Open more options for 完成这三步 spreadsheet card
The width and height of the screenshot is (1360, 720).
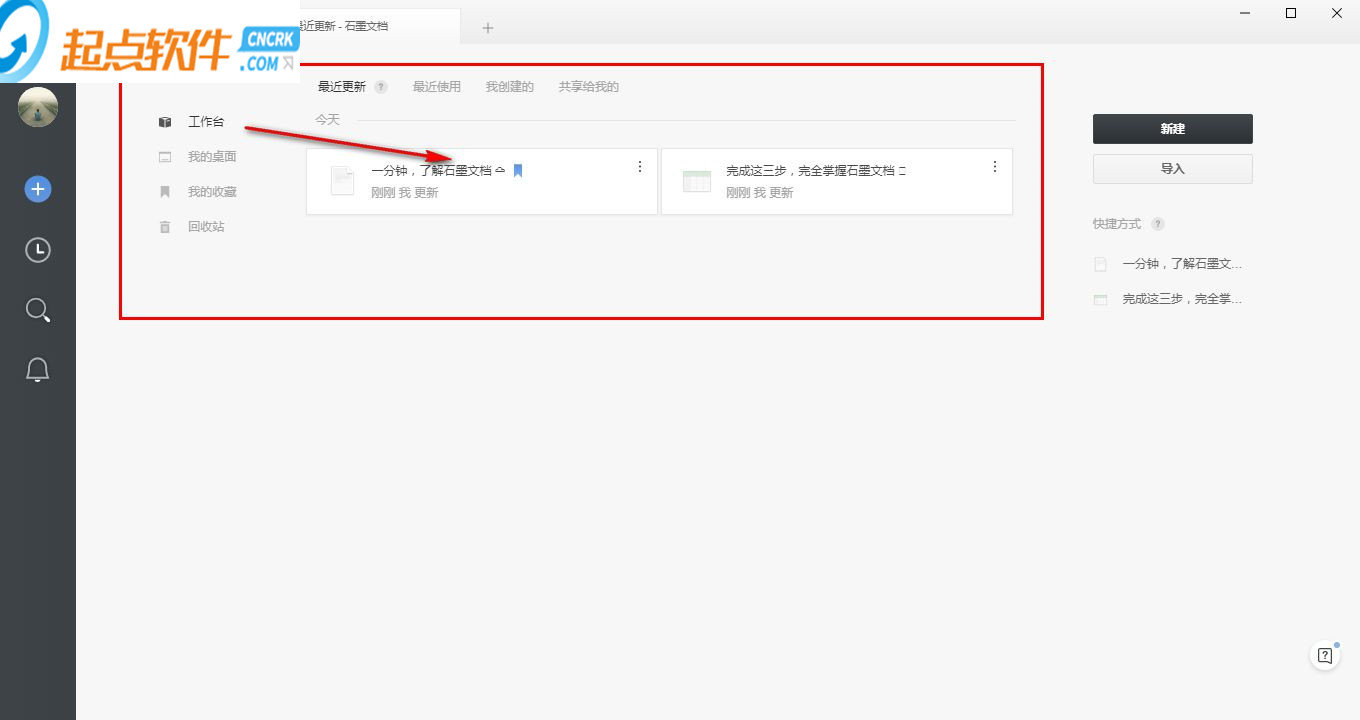(x=994, y=167)
